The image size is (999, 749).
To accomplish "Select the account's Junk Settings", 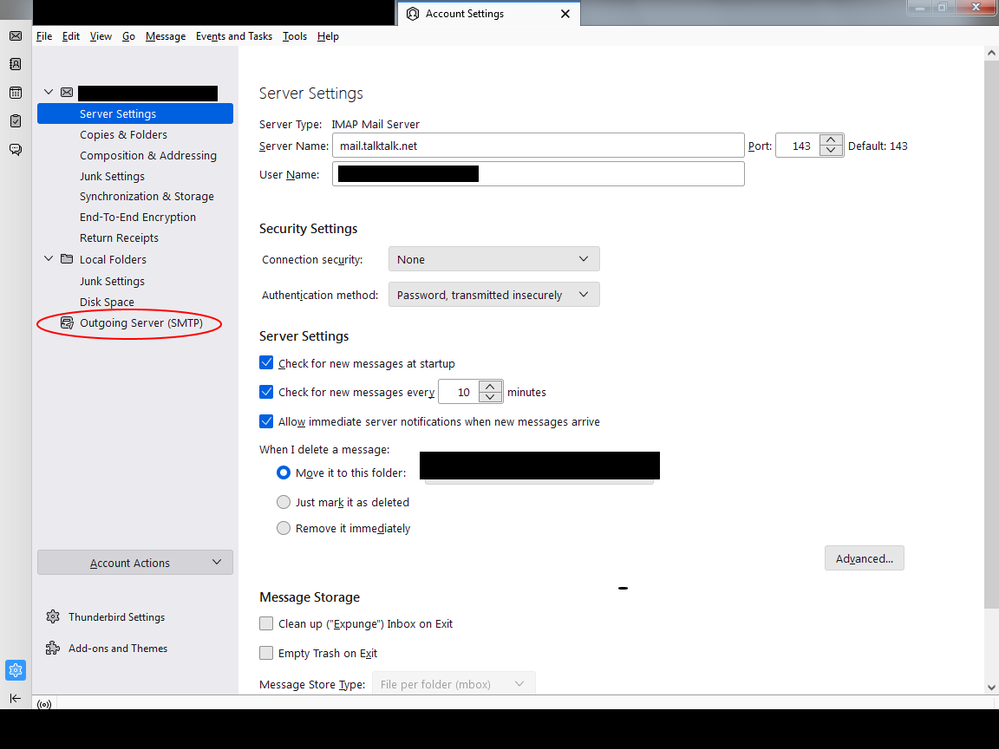I will pyautogui.click(x=112, y=176).
